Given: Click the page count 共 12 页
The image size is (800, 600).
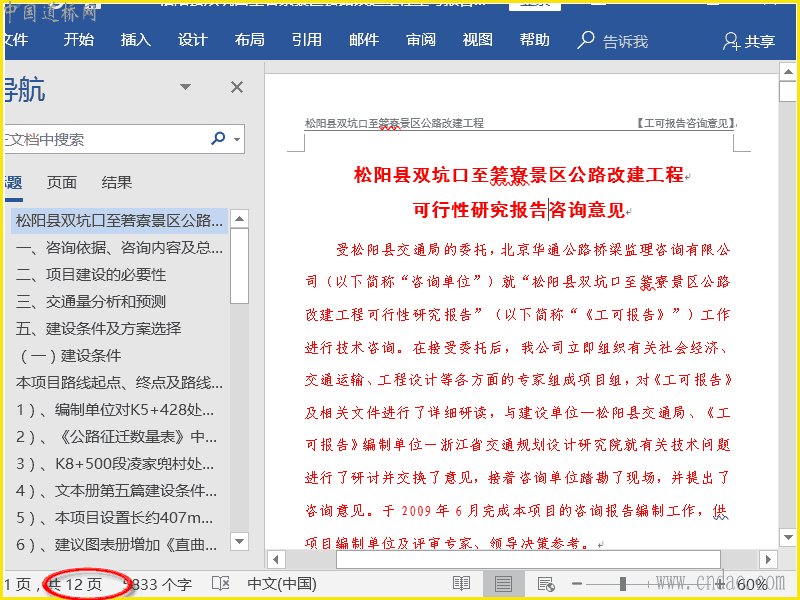Looking at the screenshot, I should point(75,585).
